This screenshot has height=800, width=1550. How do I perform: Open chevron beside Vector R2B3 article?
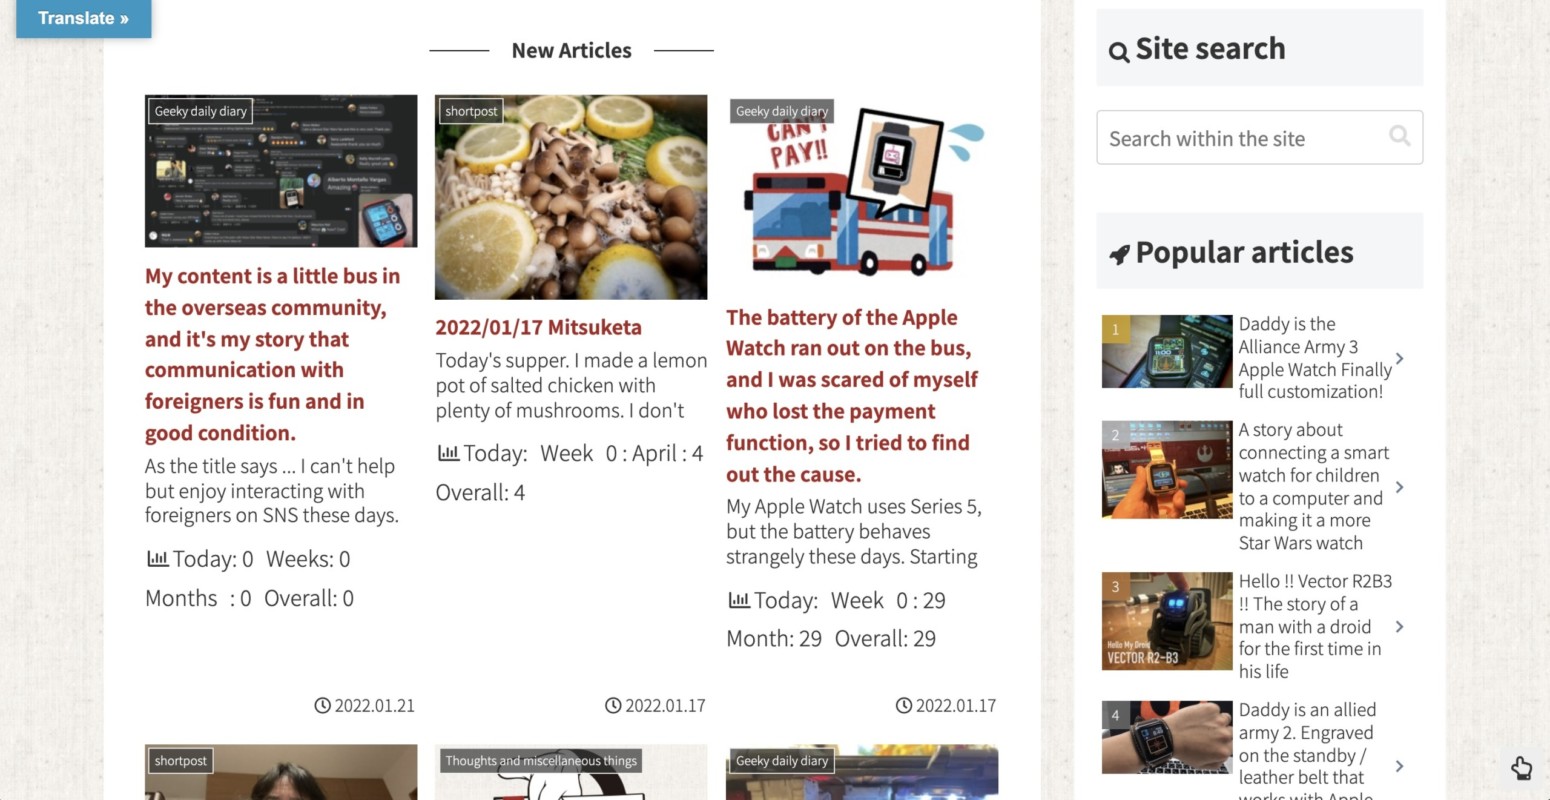coord(1399,626)
